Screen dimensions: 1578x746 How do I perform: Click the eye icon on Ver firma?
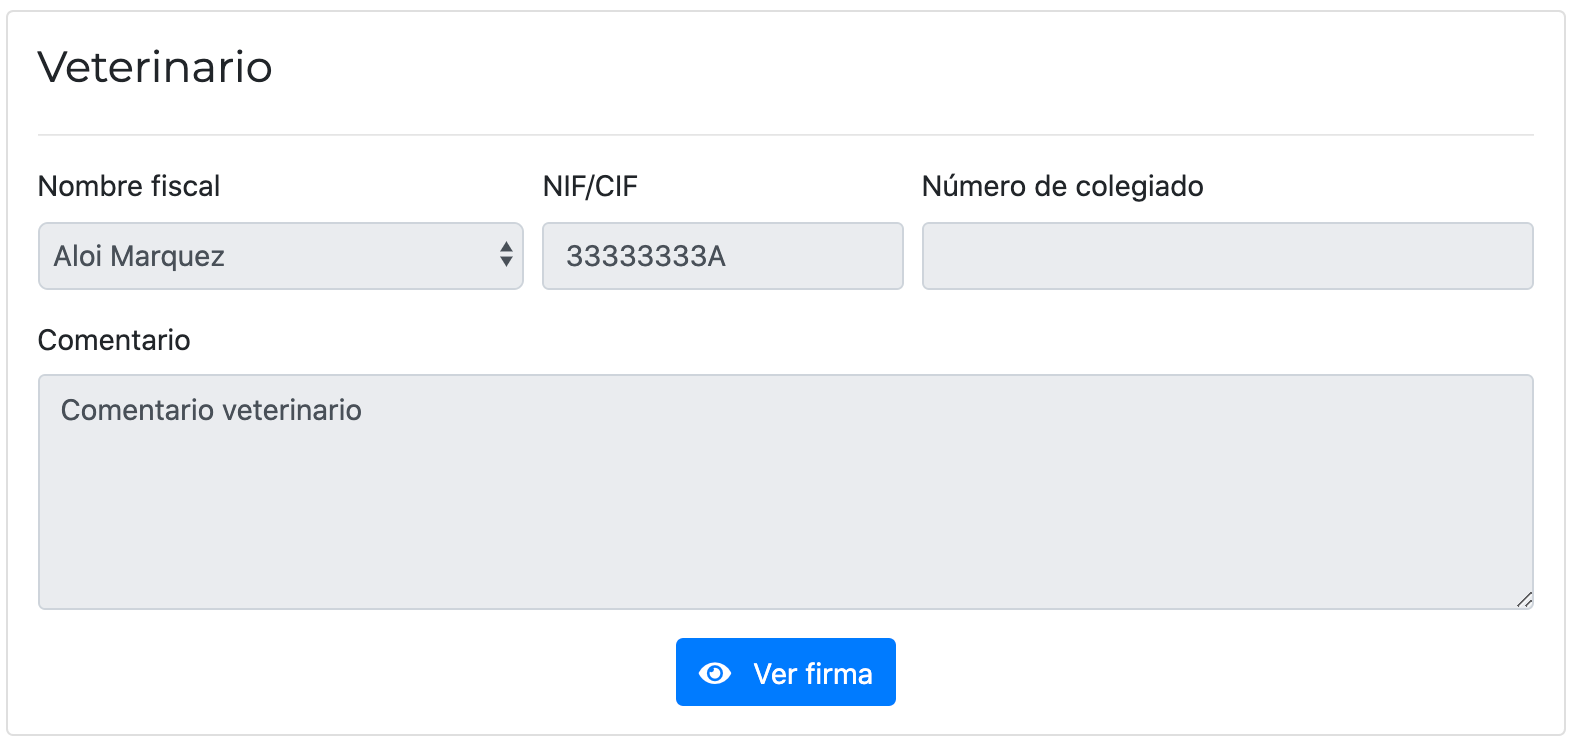(715, 673)
